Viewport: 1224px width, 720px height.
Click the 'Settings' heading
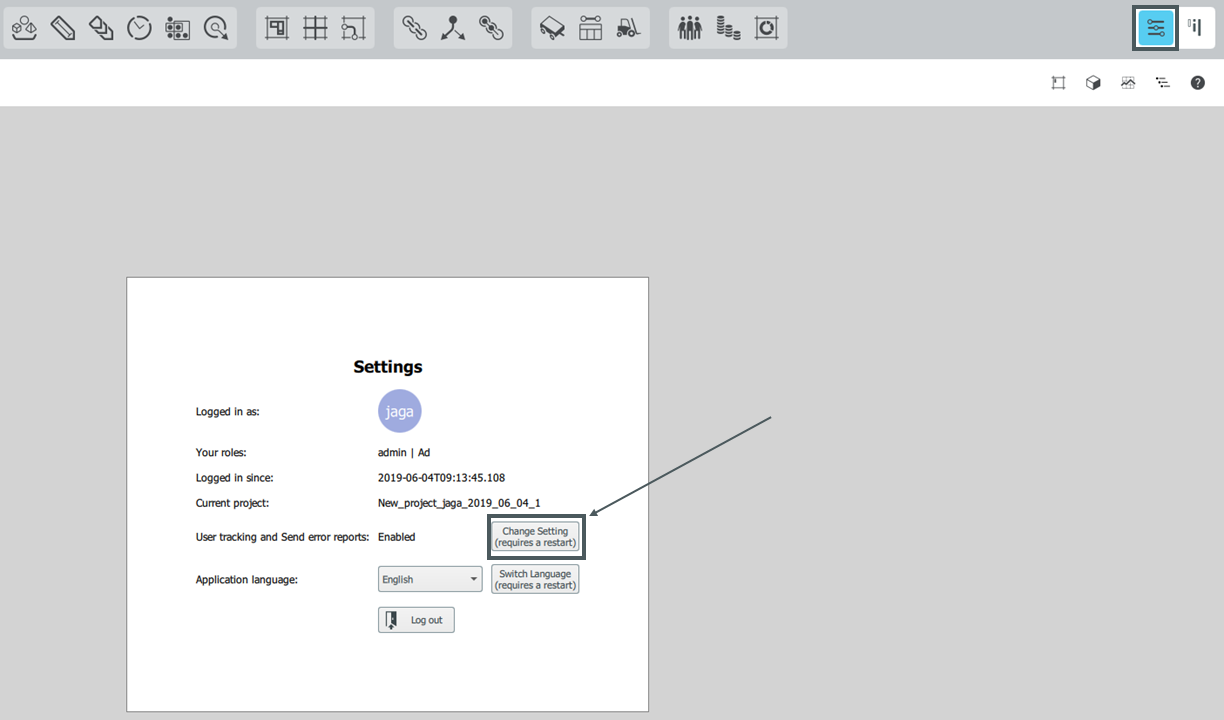pos(388,367)
